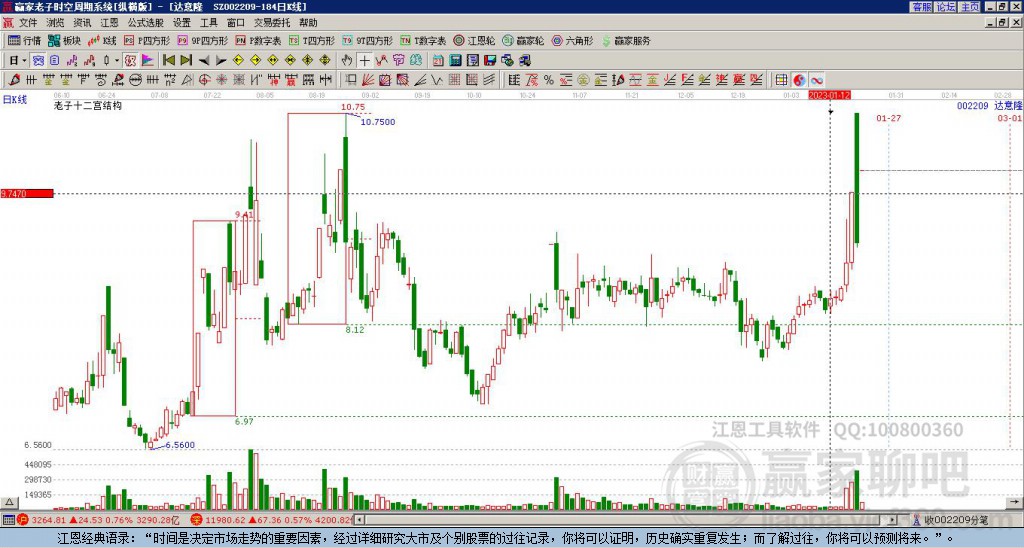Toggle the infinity loop button
This screenshot has width=1024, height=548.
pos(817,80)
